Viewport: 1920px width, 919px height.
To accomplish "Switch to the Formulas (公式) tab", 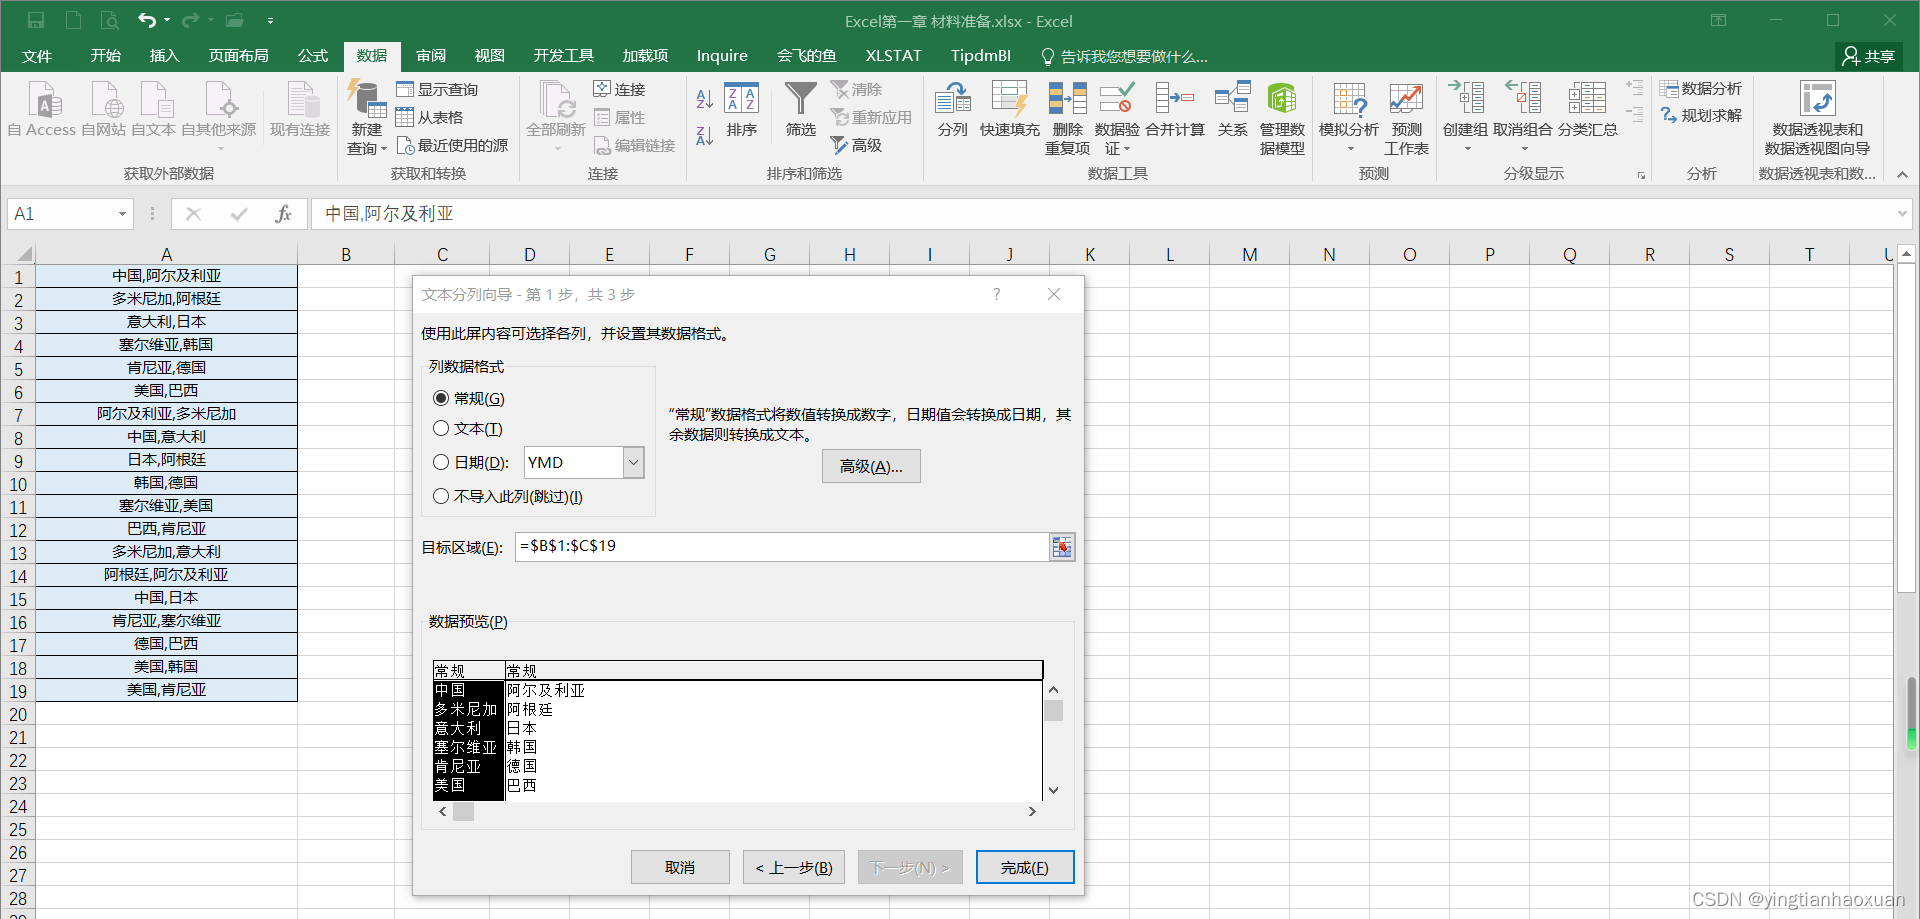I will tap(312, 56).
